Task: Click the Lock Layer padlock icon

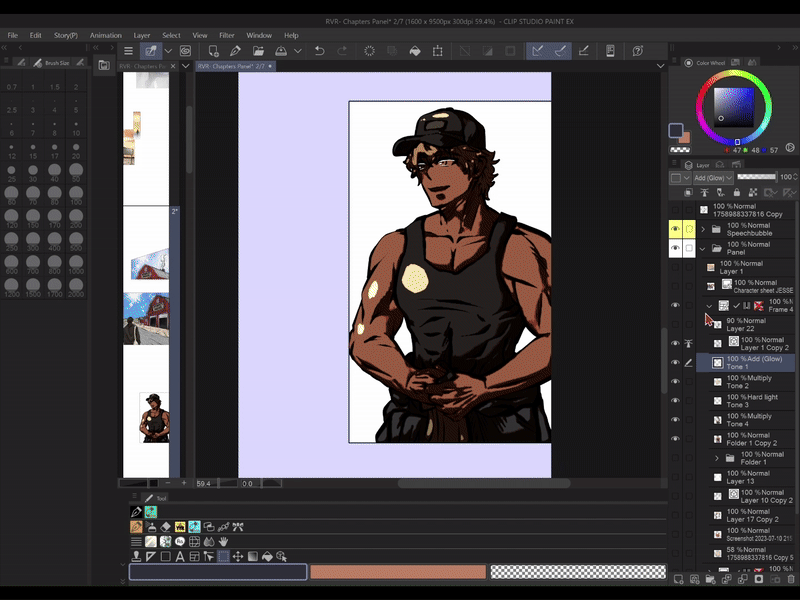Action: tap(737, 191)
